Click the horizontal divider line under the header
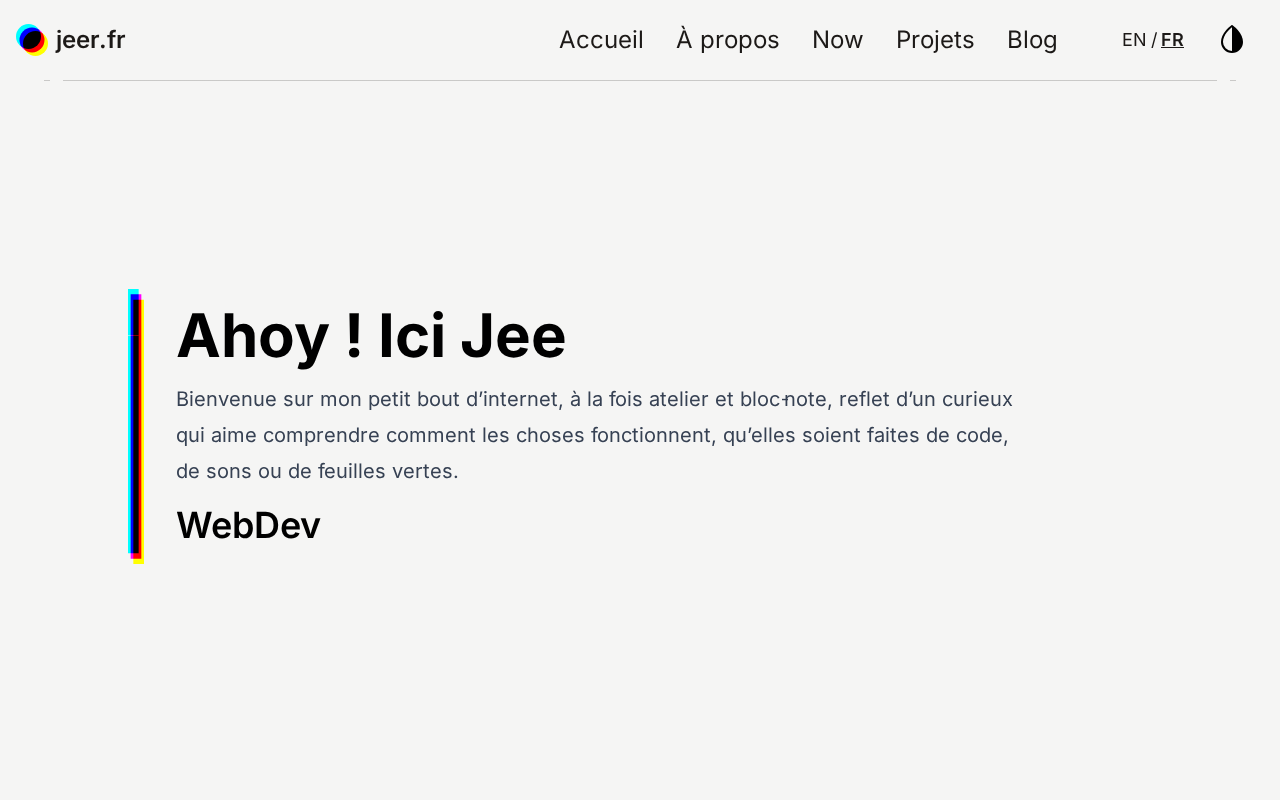 (640, 80)
